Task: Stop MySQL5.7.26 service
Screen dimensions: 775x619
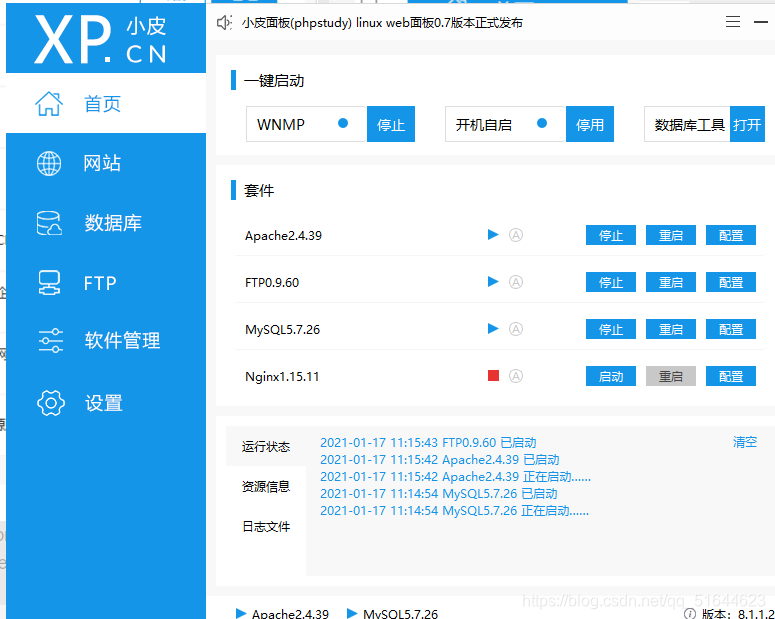Action: tap(611, 329)
